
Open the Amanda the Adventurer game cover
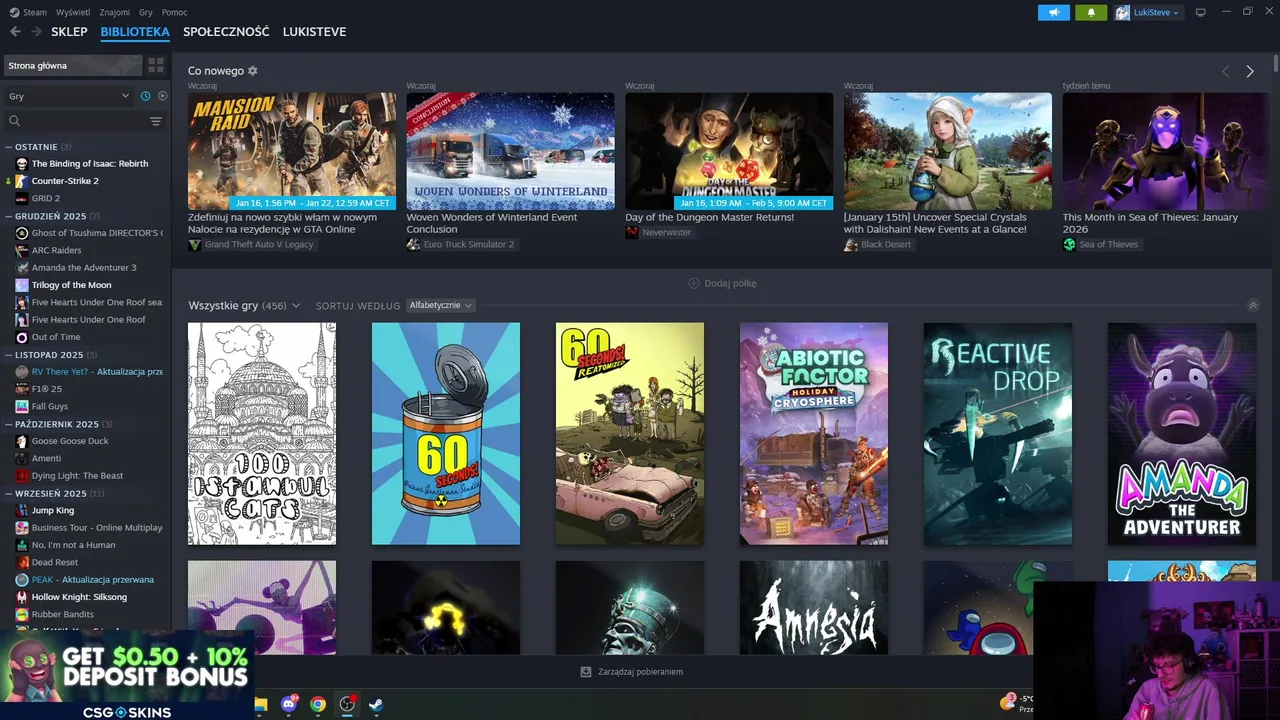[1182, 434]
